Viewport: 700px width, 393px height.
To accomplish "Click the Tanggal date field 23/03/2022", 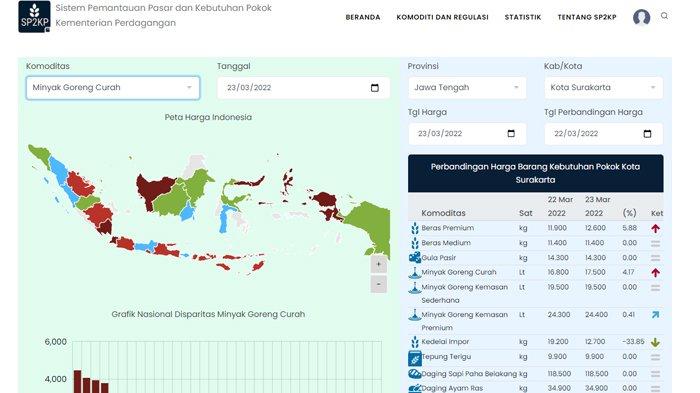I will click(x=304, y=88).
